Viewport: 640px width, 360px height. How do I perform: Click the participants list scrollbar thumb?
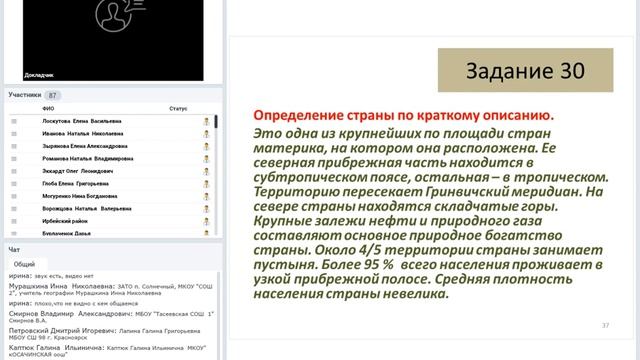(x=216, y=122)
